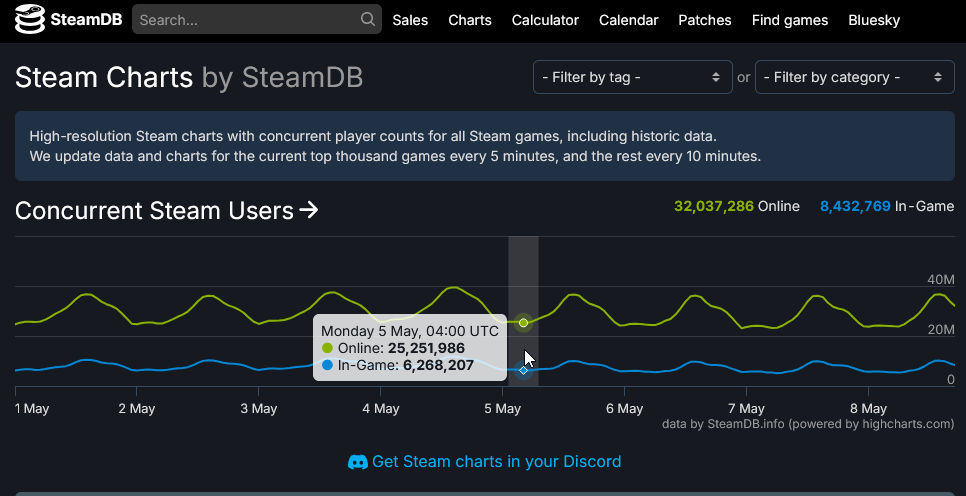
Task: Open the Filter by category dropdown
Action: (854, 77)
